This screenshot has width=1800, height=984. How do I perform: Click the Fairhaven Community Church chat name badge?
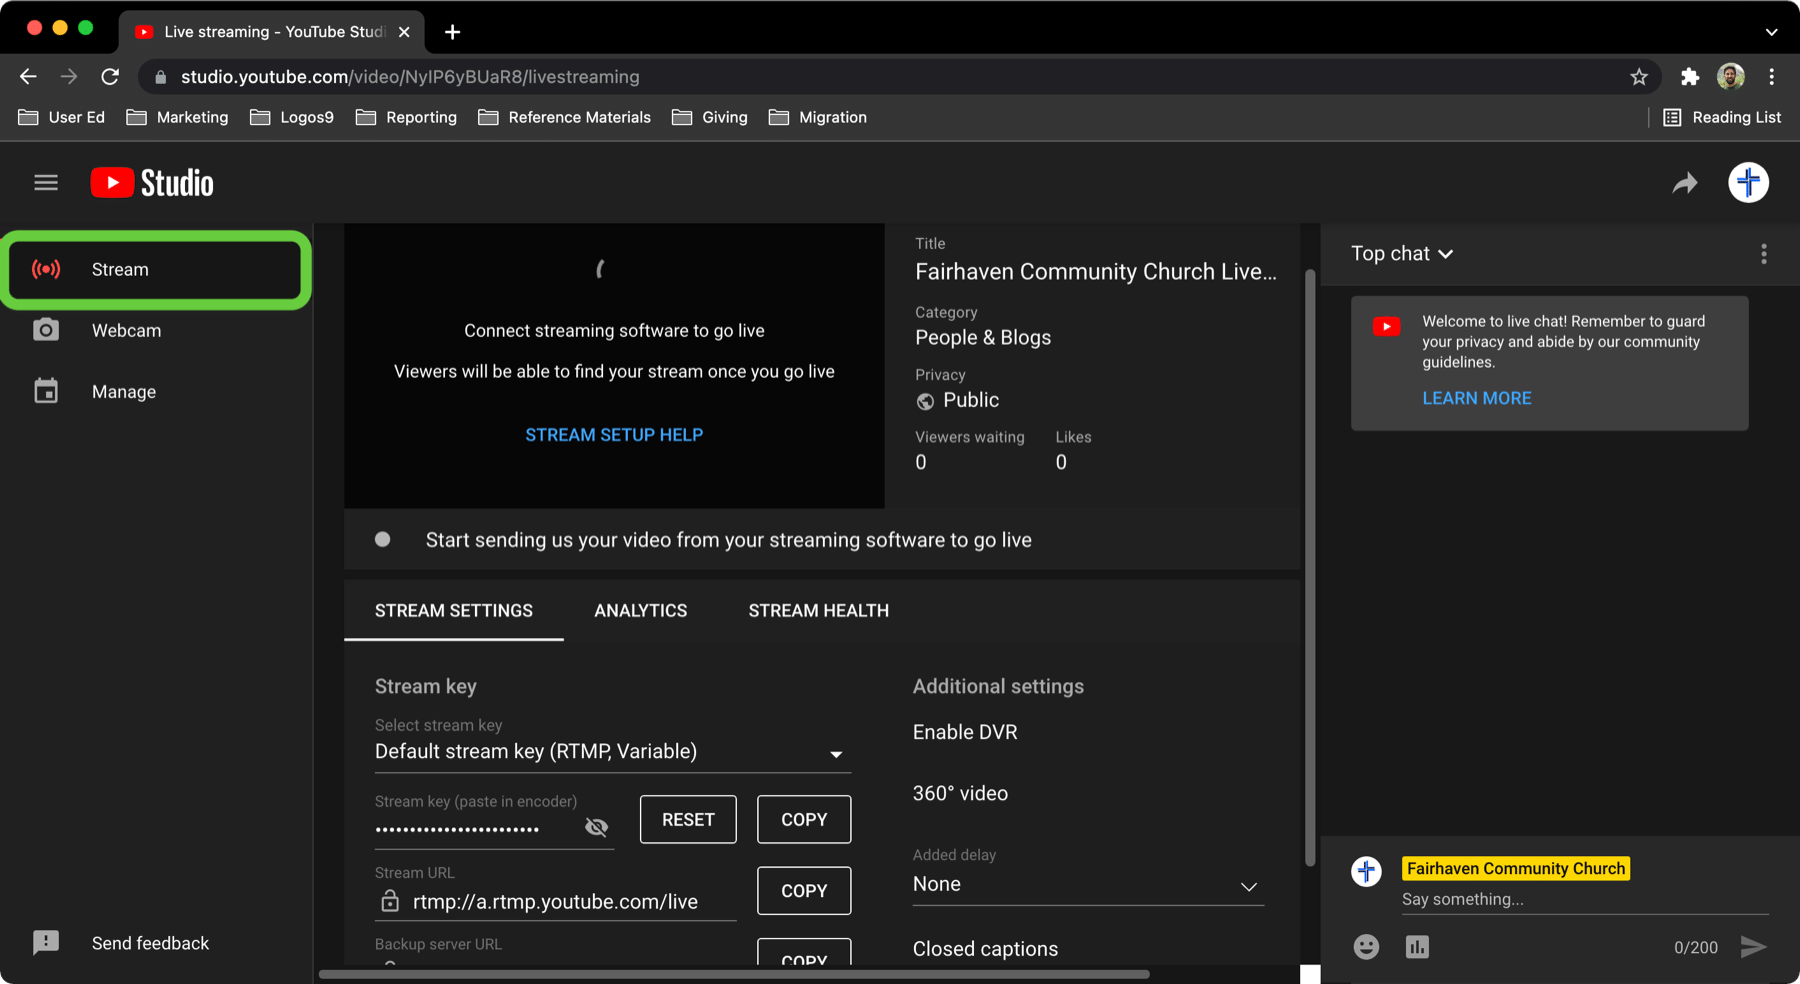pyautogui.click(x=1516, y=868)
